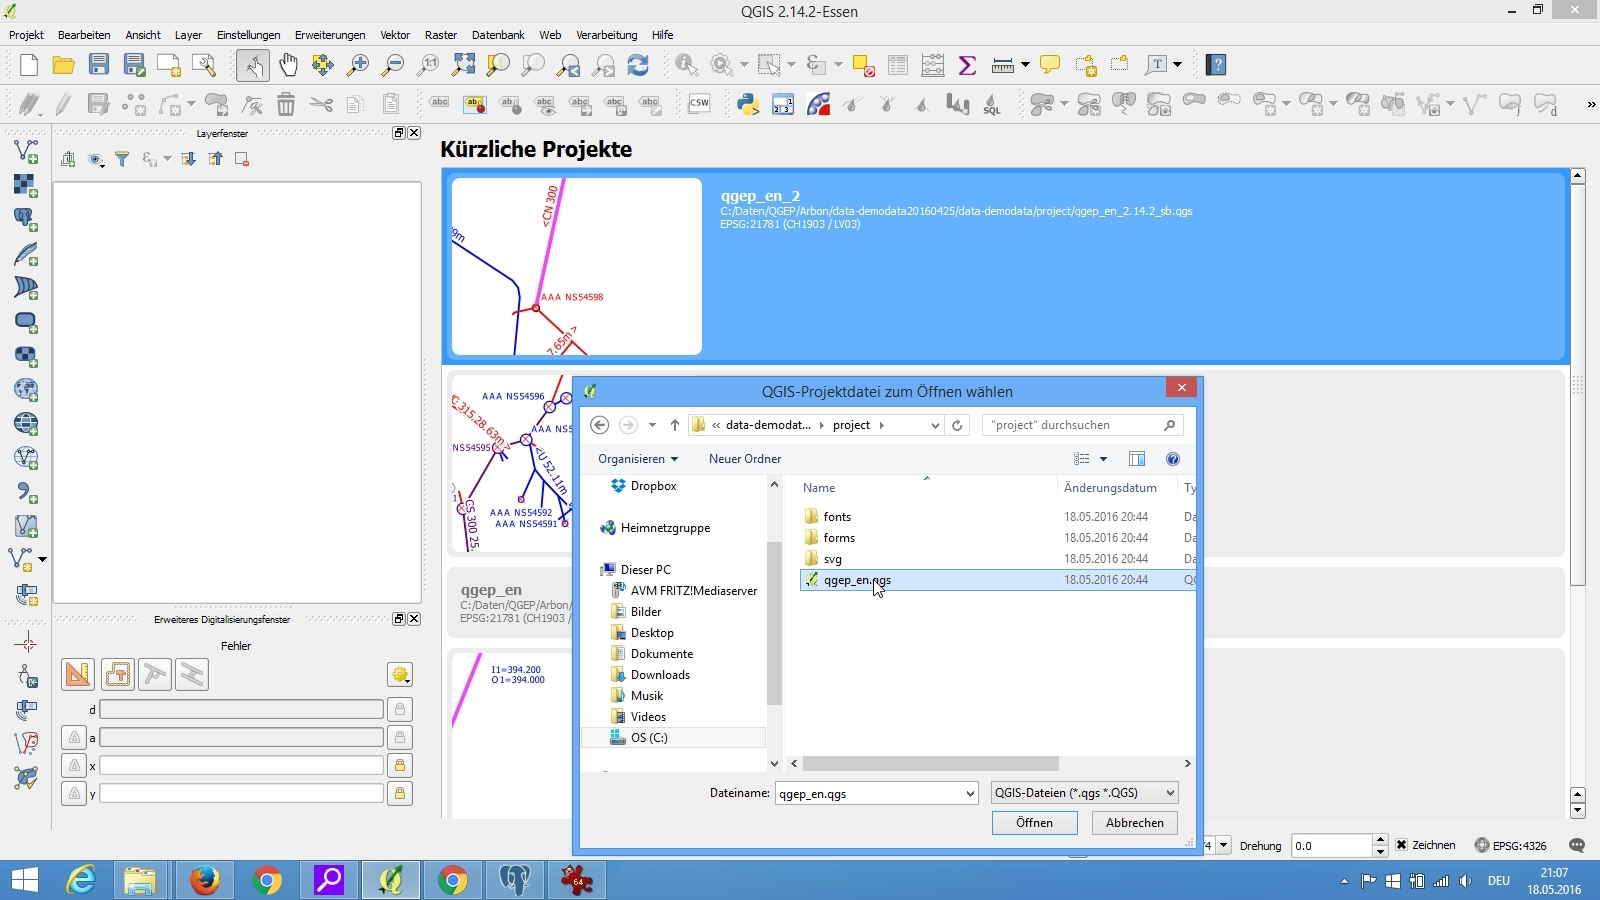Toggle relative mode for y coordinate

(x=74, y=793)
